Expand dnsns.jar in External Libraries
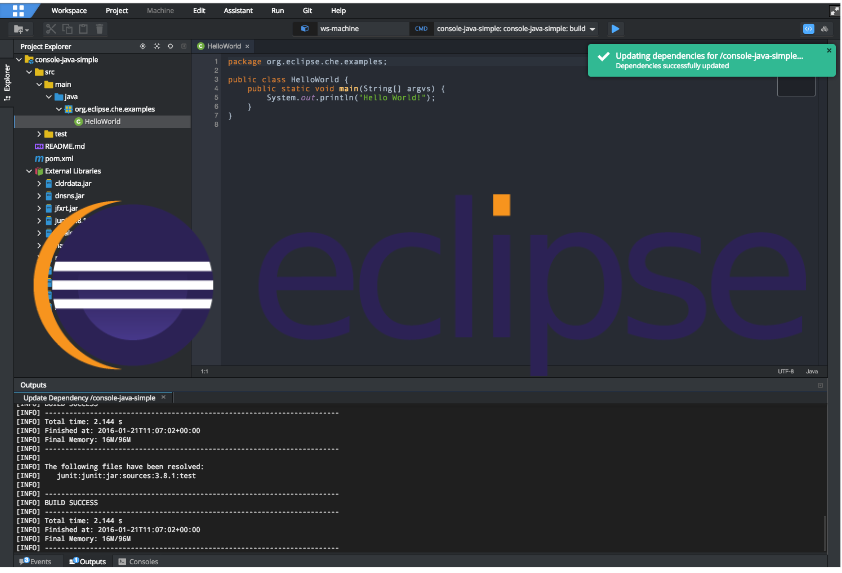This screenshot has width=842, height=573. pos(39,195)
